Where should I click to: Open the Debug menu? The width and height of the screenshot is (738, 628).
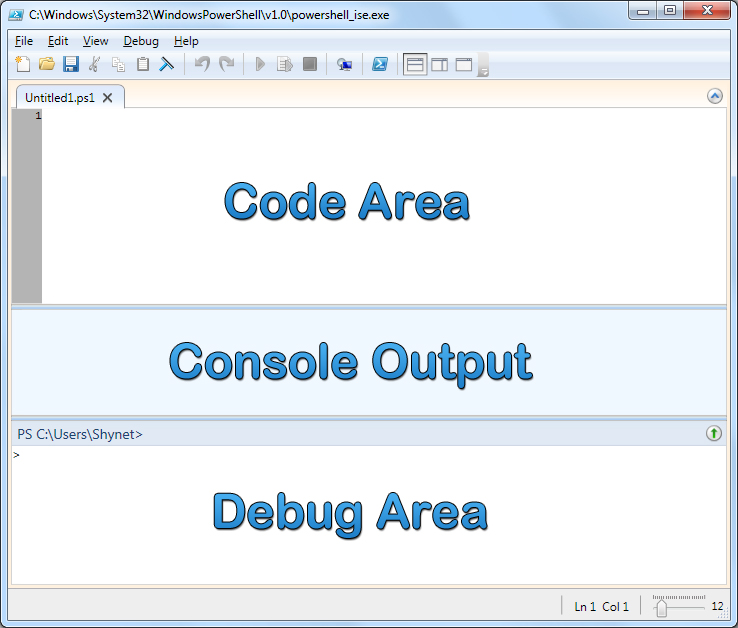click(141, 41)
